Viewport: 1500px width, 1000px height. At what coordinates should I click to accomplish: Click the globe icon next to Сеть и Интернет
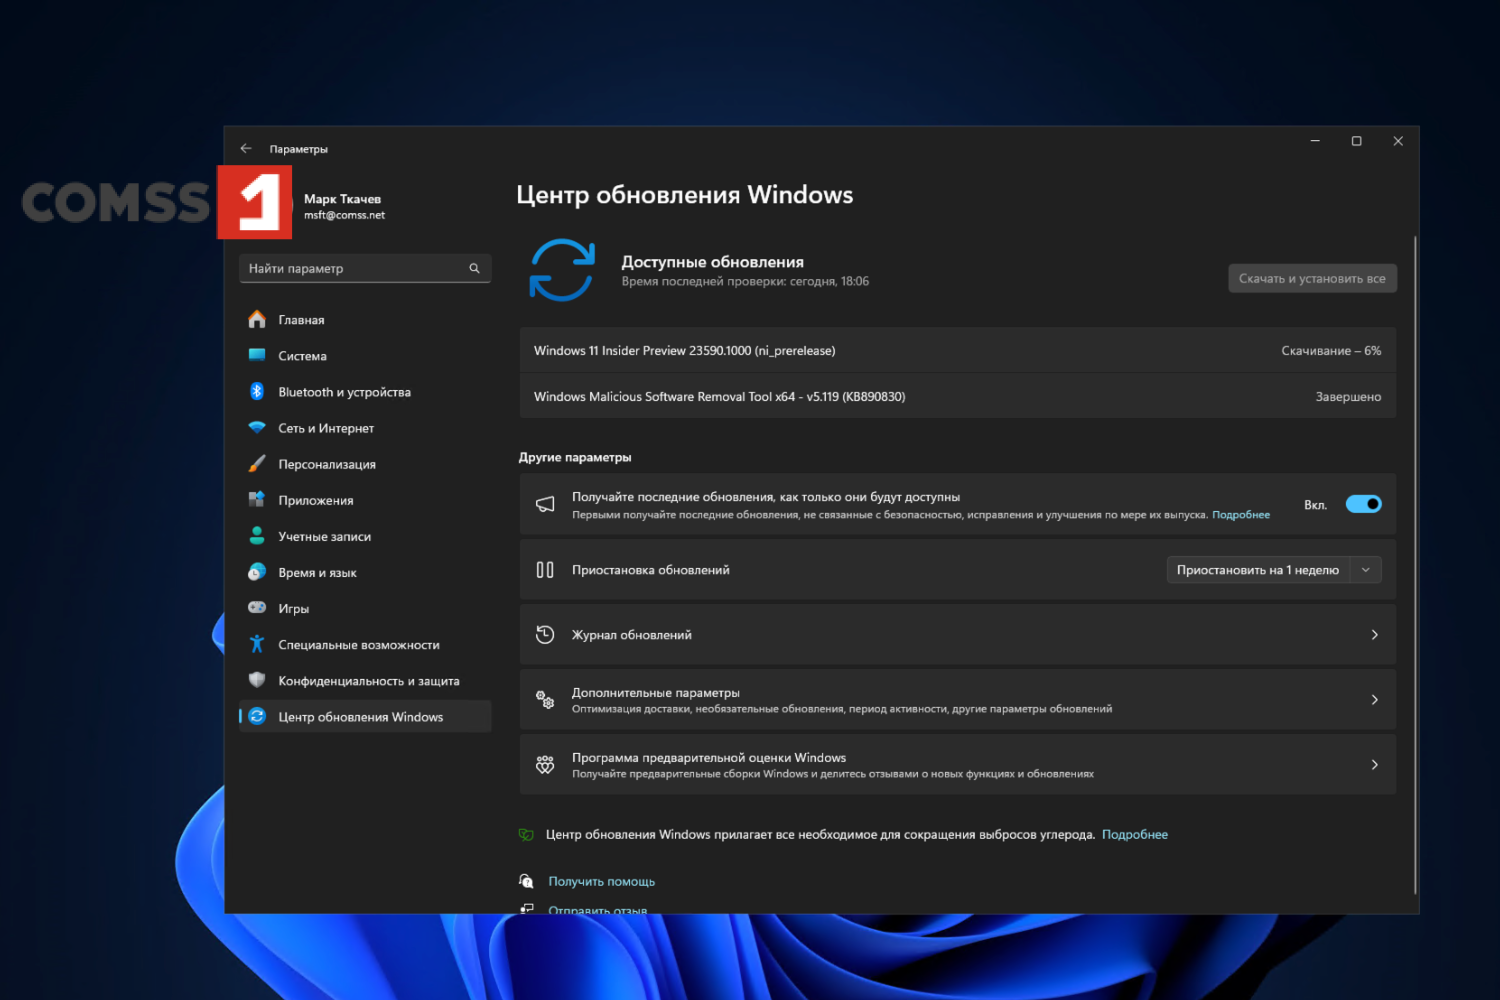[x=257, y=427]
